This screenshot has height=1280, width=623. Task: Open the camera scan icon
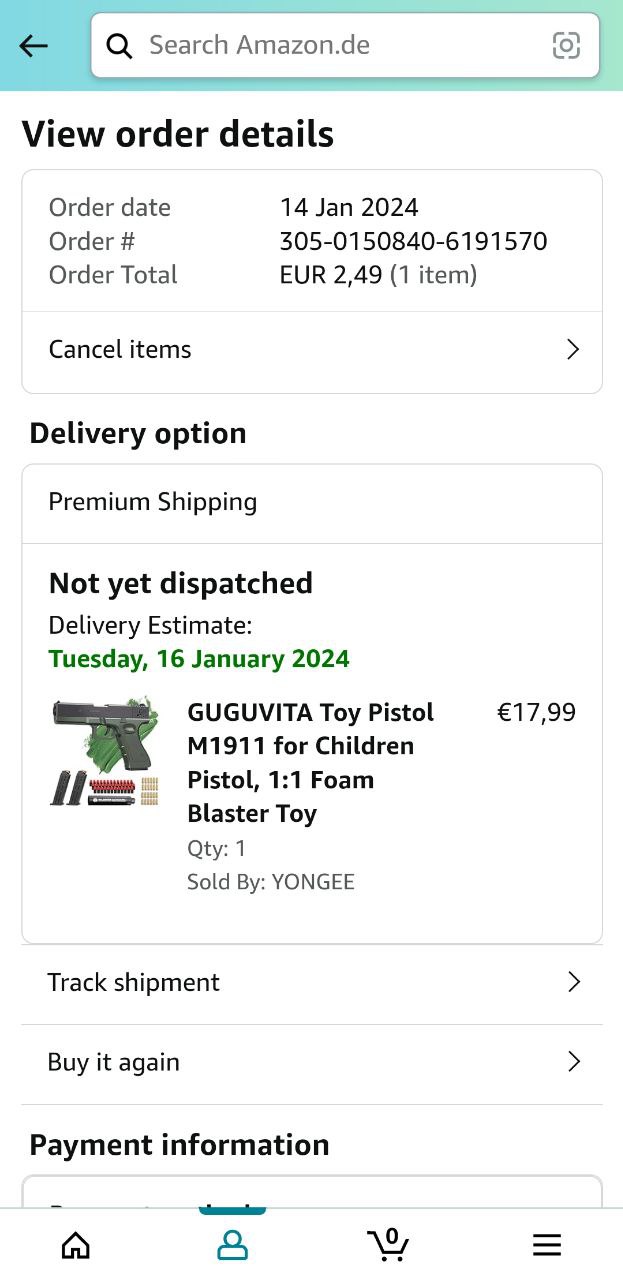[x=566, y=46]
